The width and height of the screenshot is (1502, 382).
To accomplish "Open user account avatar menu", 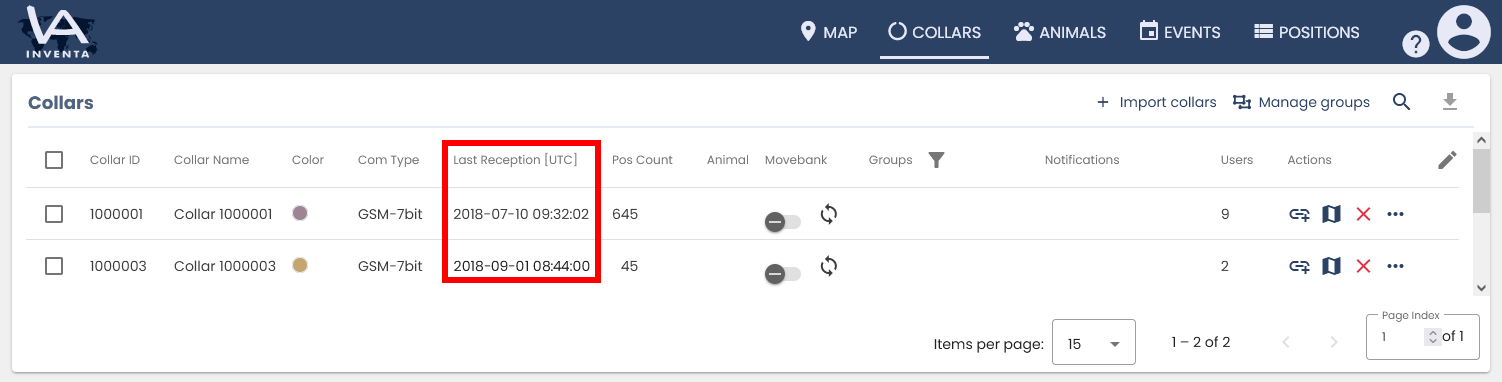I will click(x=1464, y=32).
